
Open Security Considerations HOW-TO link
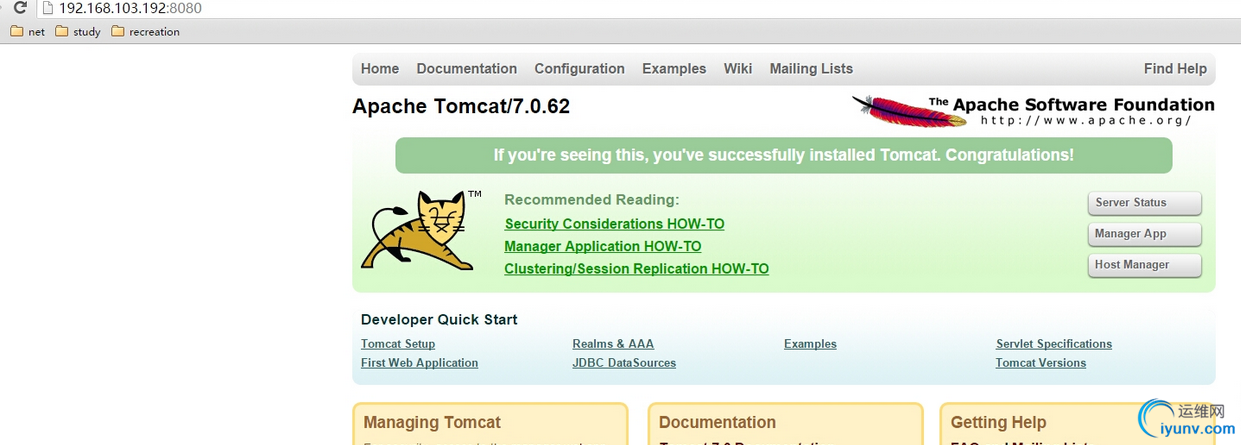click(x=614, y=224)
